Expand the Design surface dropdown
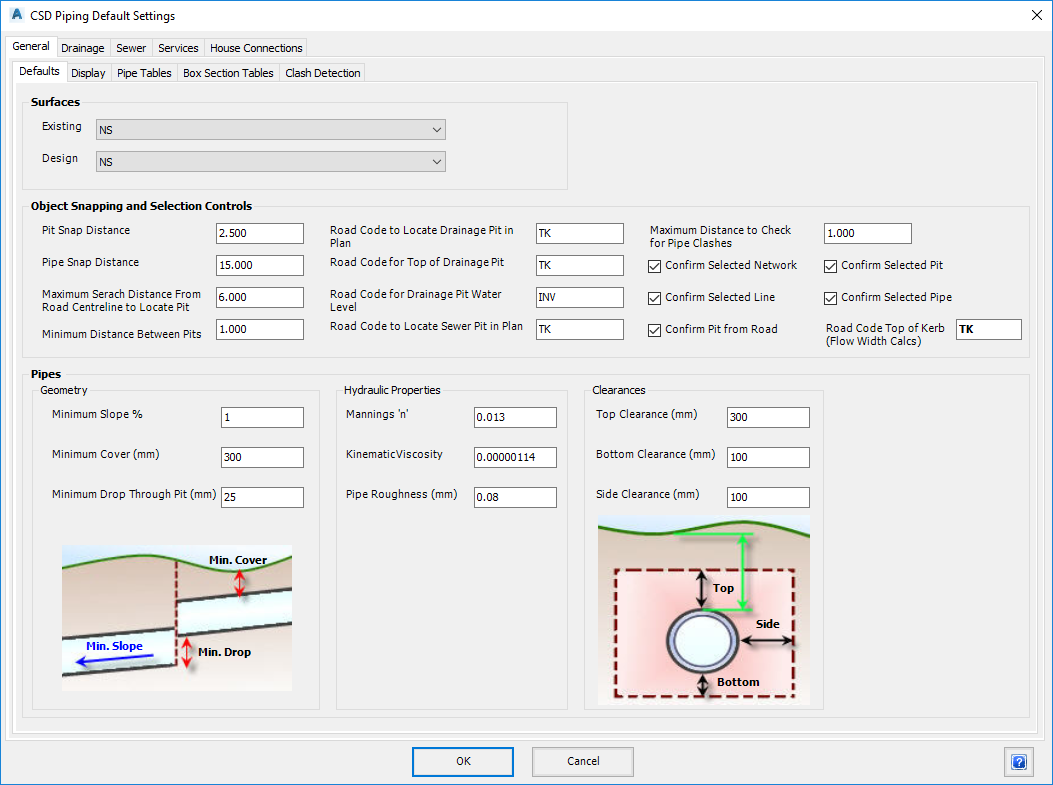The width and height of the screenshot is (1053, 785). click(x=270, y=162)
